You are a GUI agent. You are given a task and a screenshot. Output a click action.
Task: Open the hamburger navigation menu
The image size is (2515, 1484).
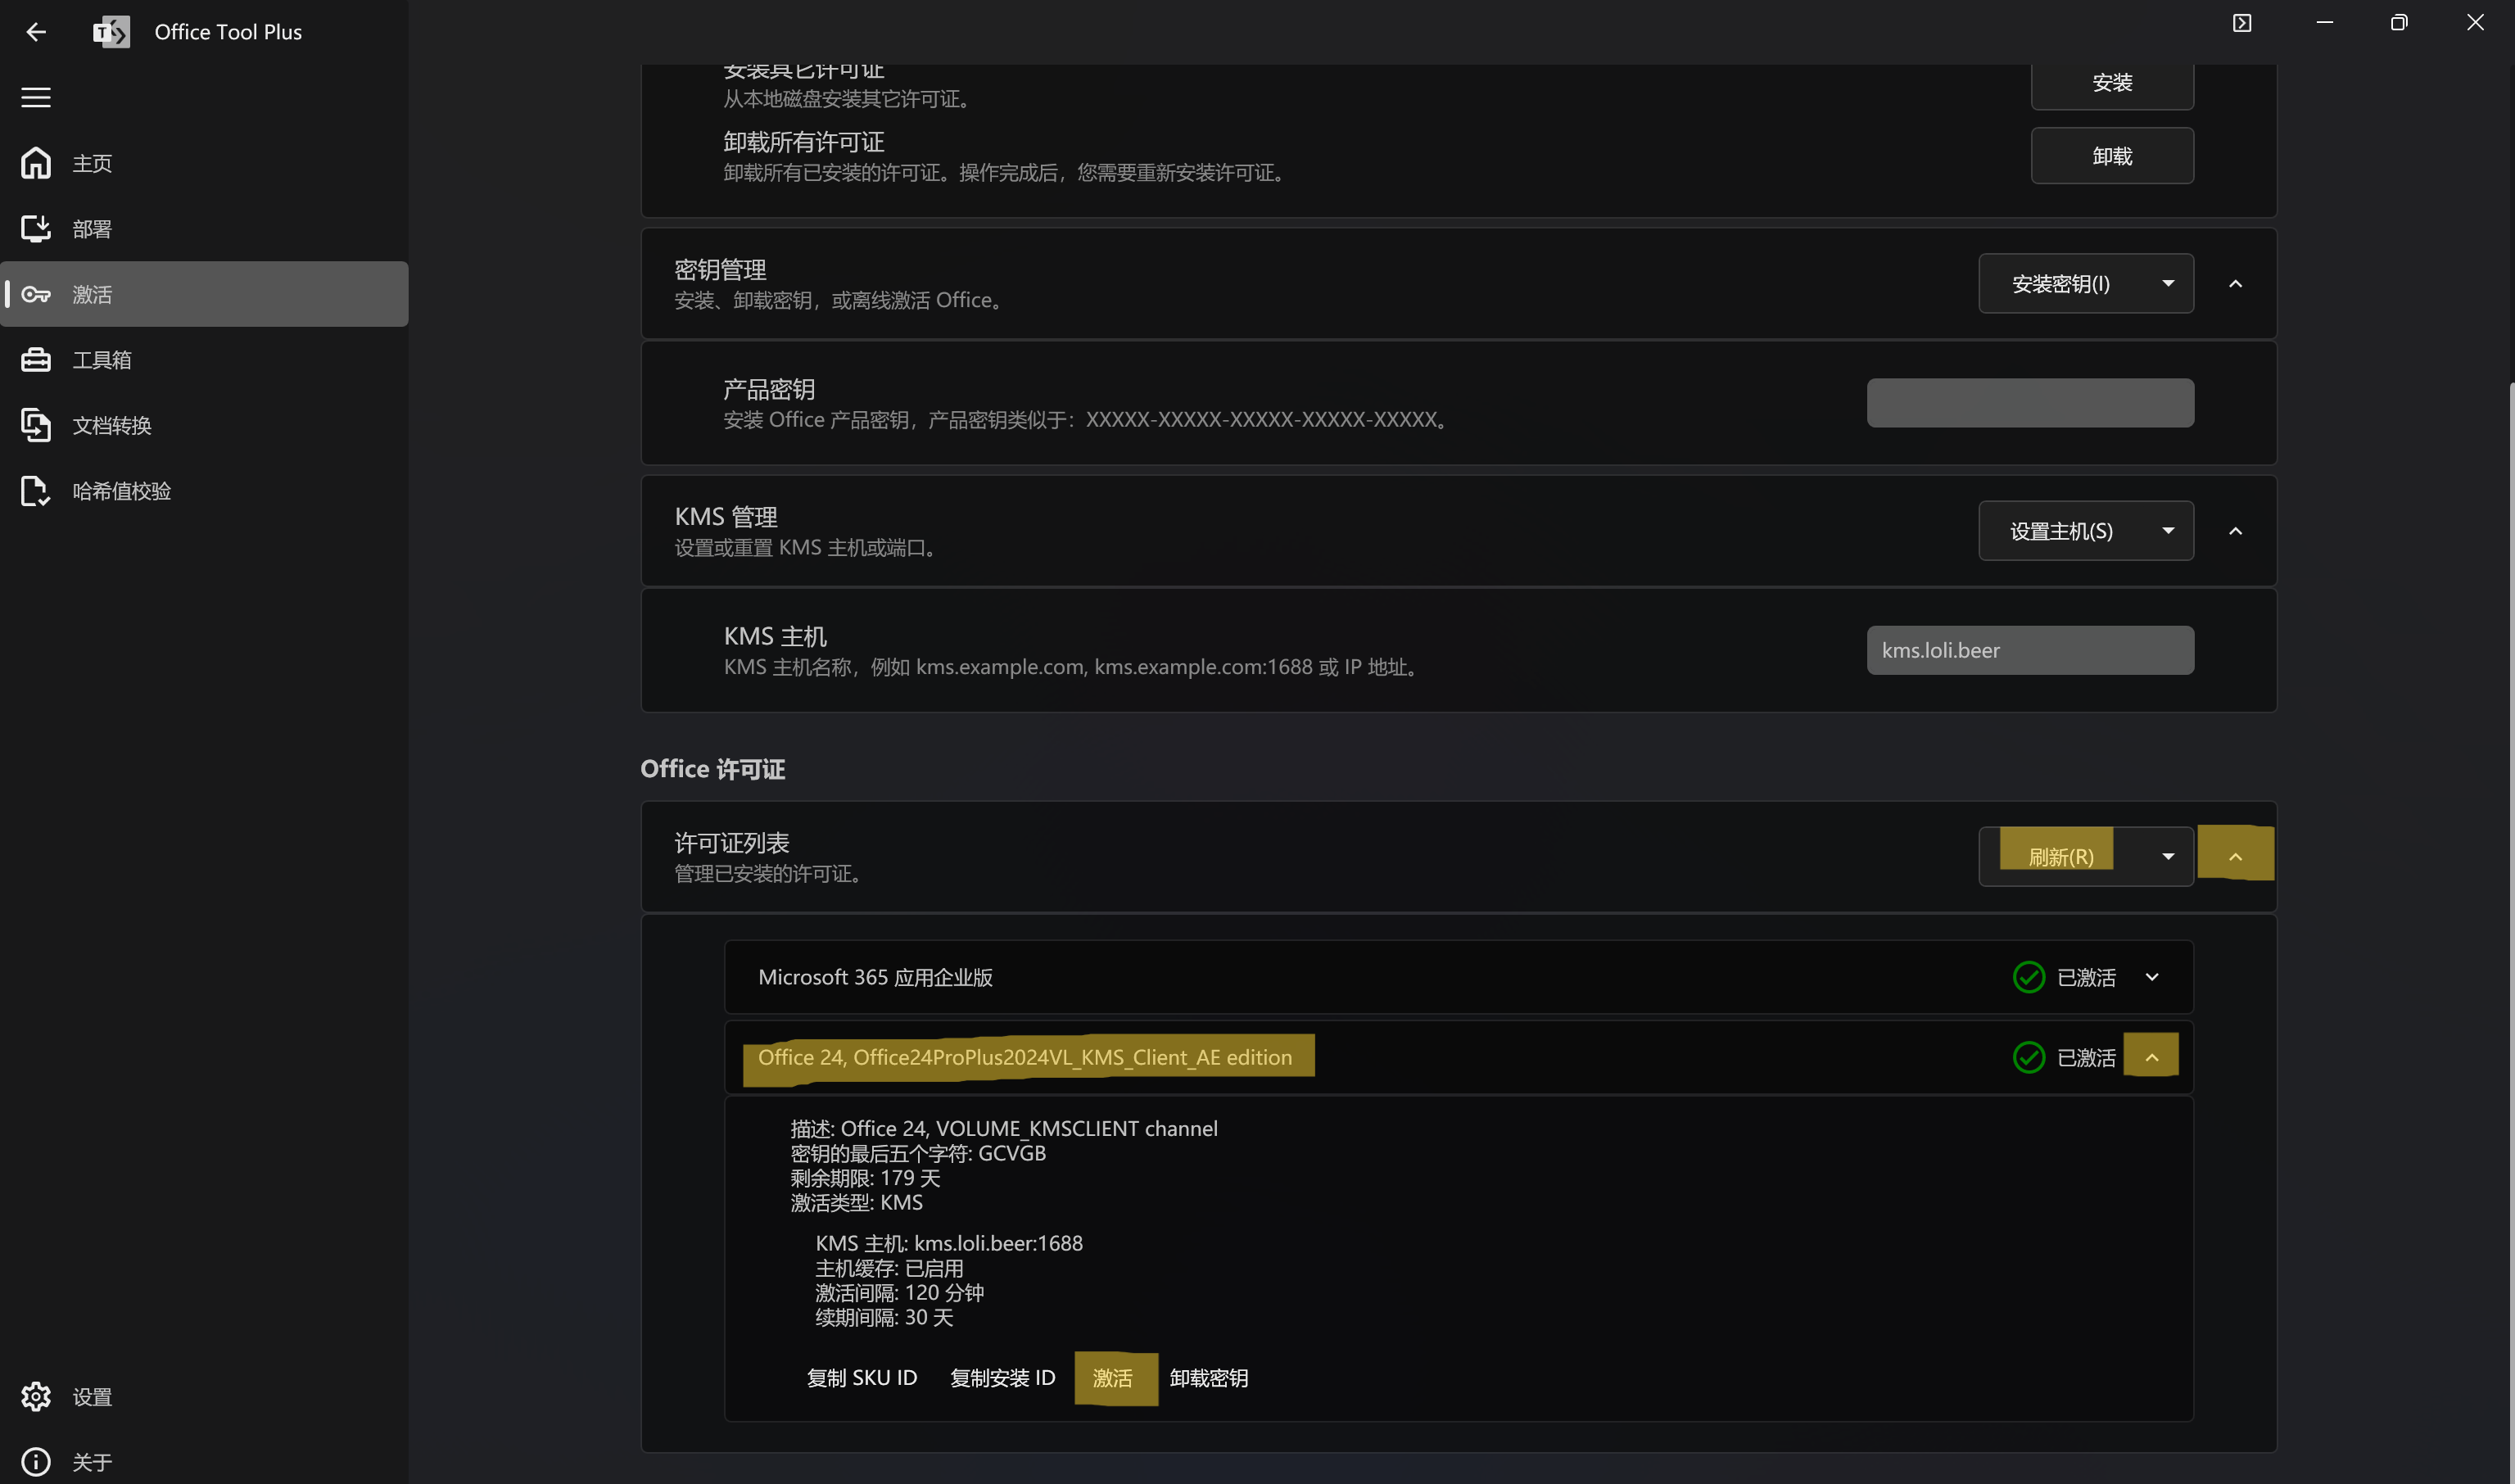pos(35,97)
